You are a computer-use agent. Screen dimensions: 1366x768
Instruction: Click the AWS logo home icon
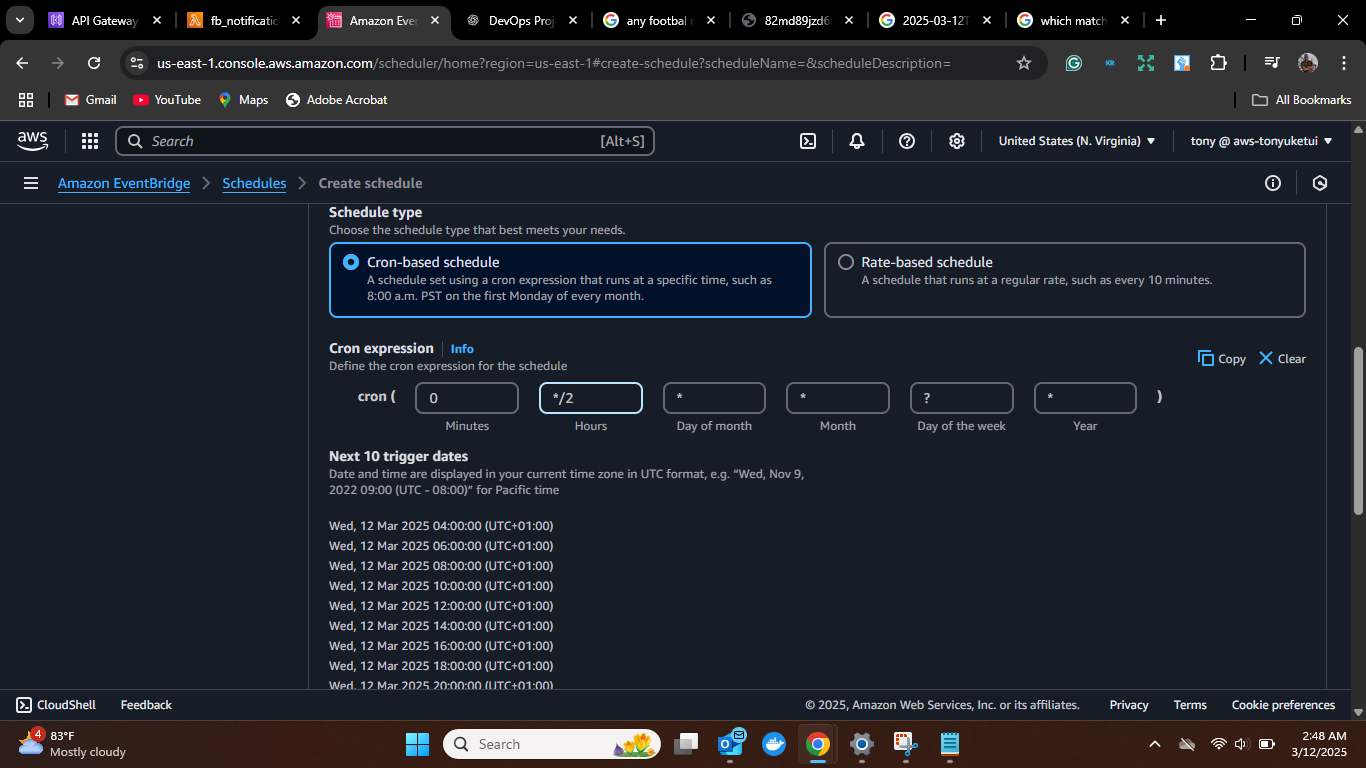[33, 141]
